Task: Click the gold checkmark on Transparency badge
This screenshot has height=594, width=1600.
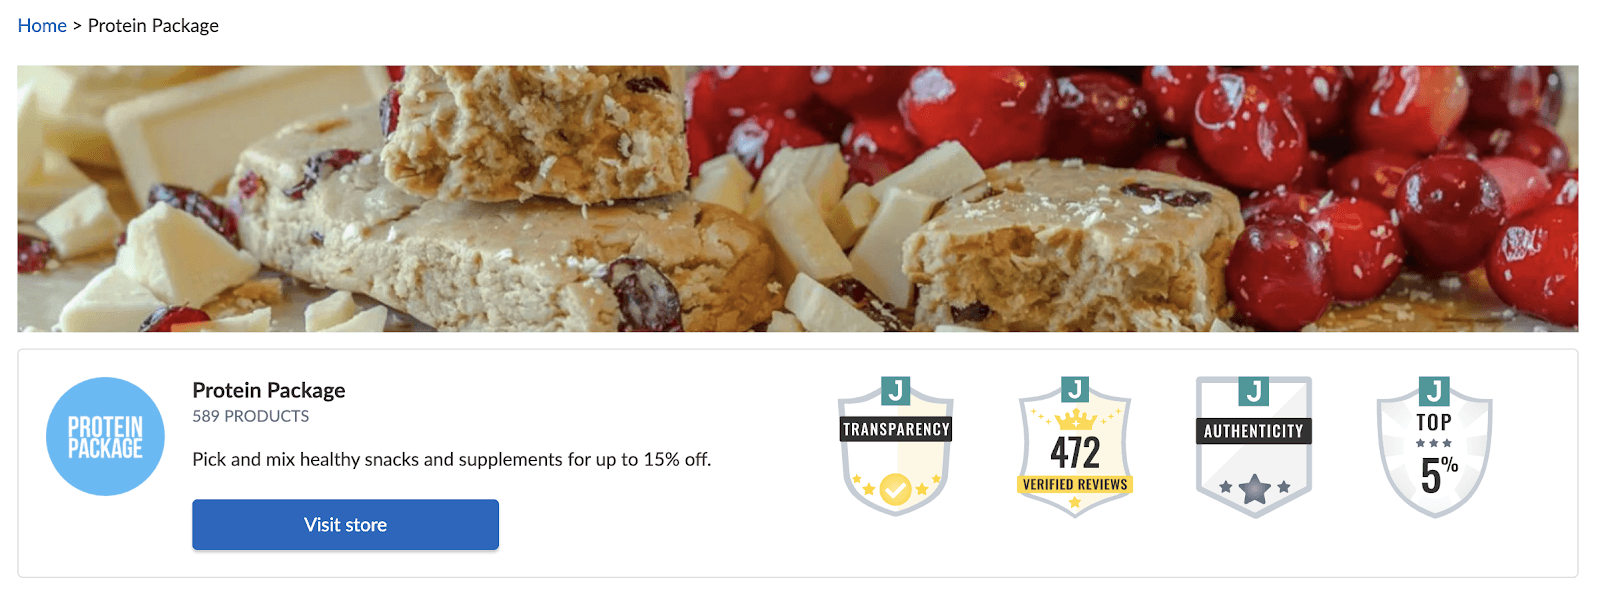Action: (x=895, y=489)
